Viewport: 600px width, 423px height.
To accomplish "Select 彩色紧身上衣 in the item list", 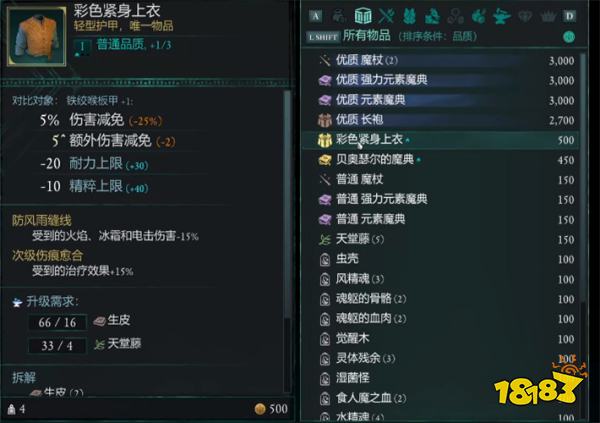I will coord(441,140).
